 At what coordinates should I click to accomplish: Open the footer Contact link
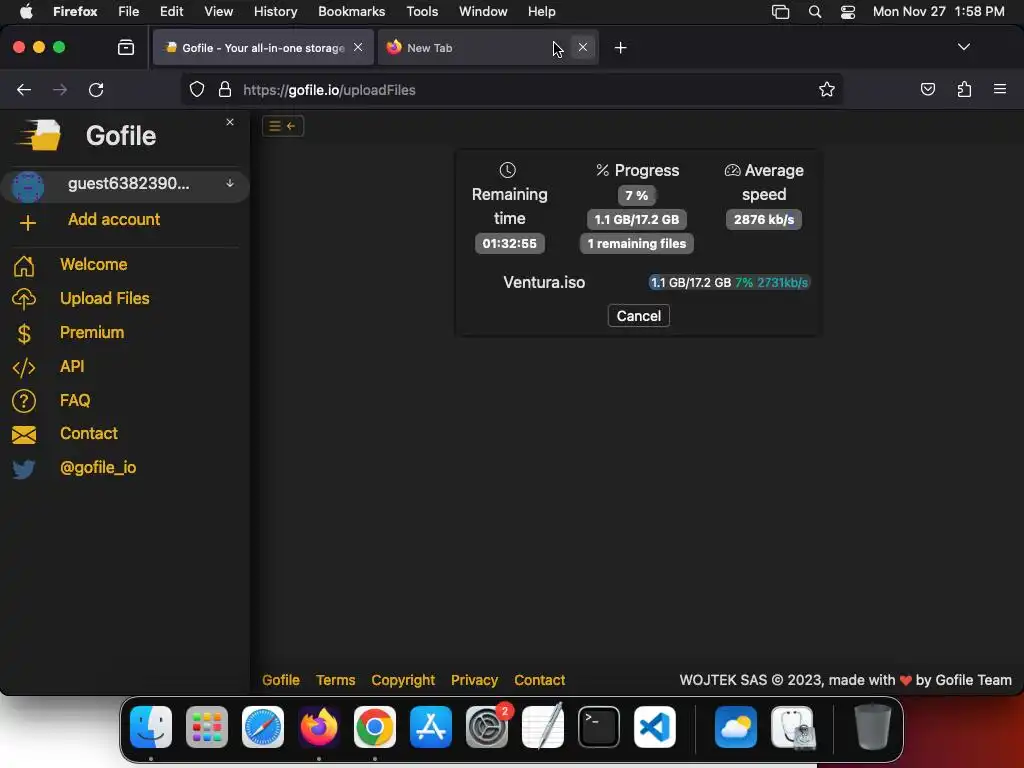[539, 680]
